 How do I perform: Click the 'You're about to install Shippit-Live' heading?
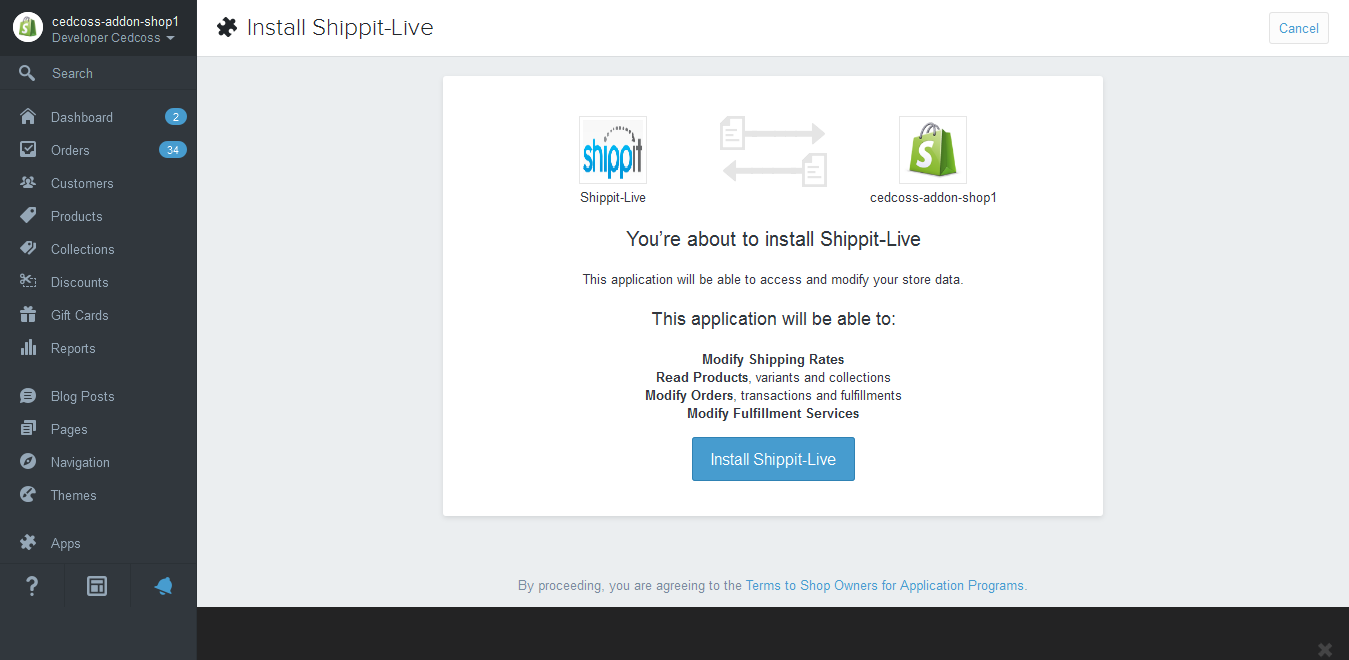pyautogui.click(x=773, y=239)
